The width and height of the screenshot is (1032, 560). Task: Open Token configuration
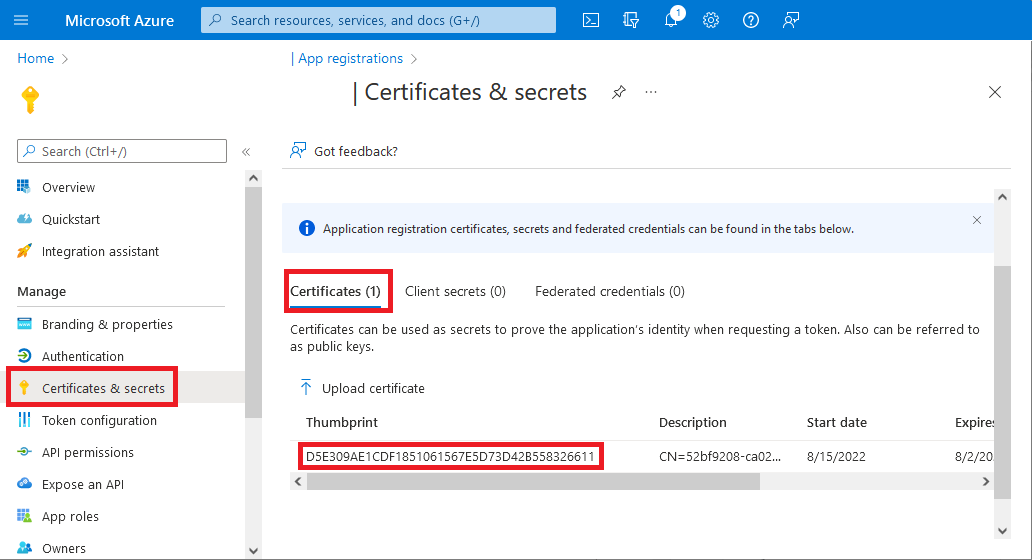(x=99, y=420)
